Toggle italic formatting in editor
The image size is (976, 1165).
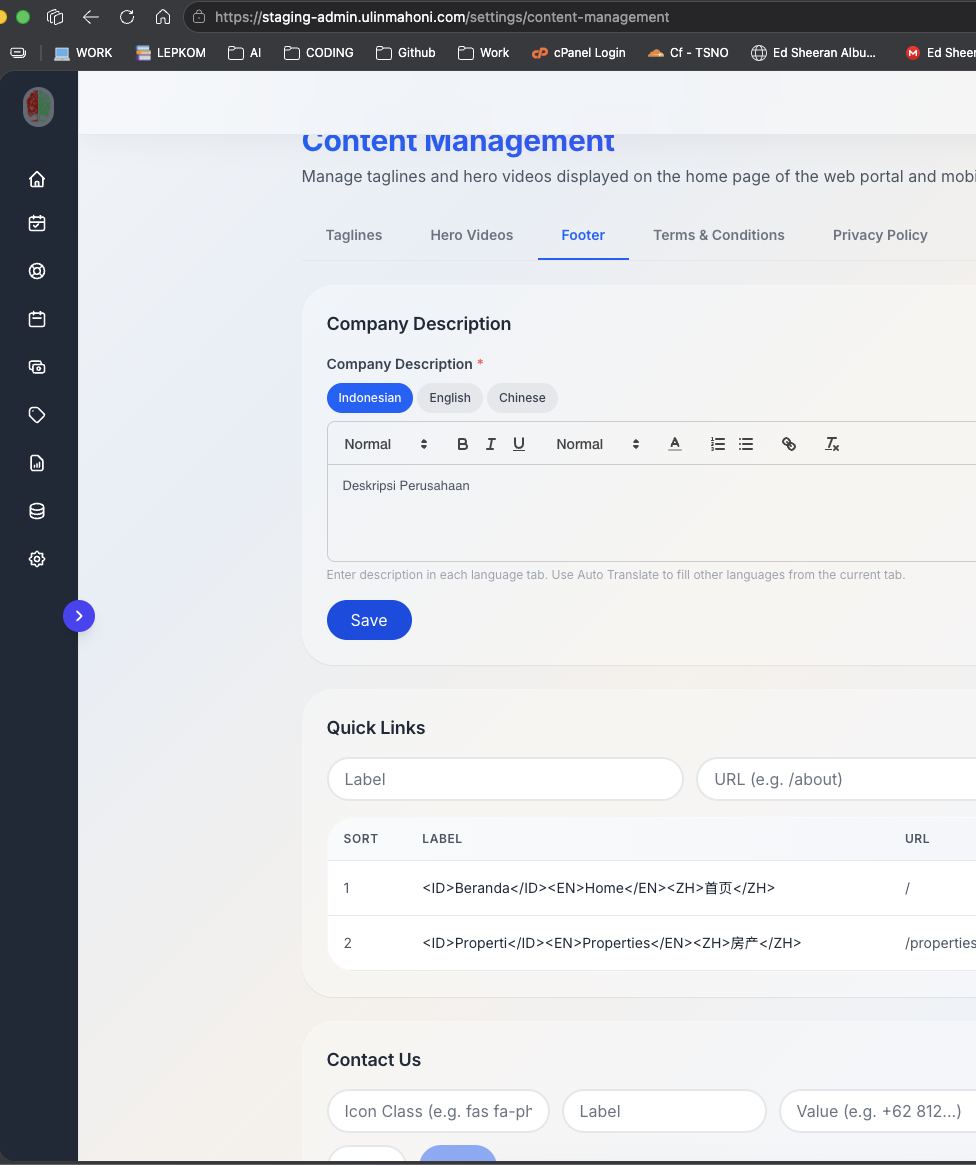490,444
